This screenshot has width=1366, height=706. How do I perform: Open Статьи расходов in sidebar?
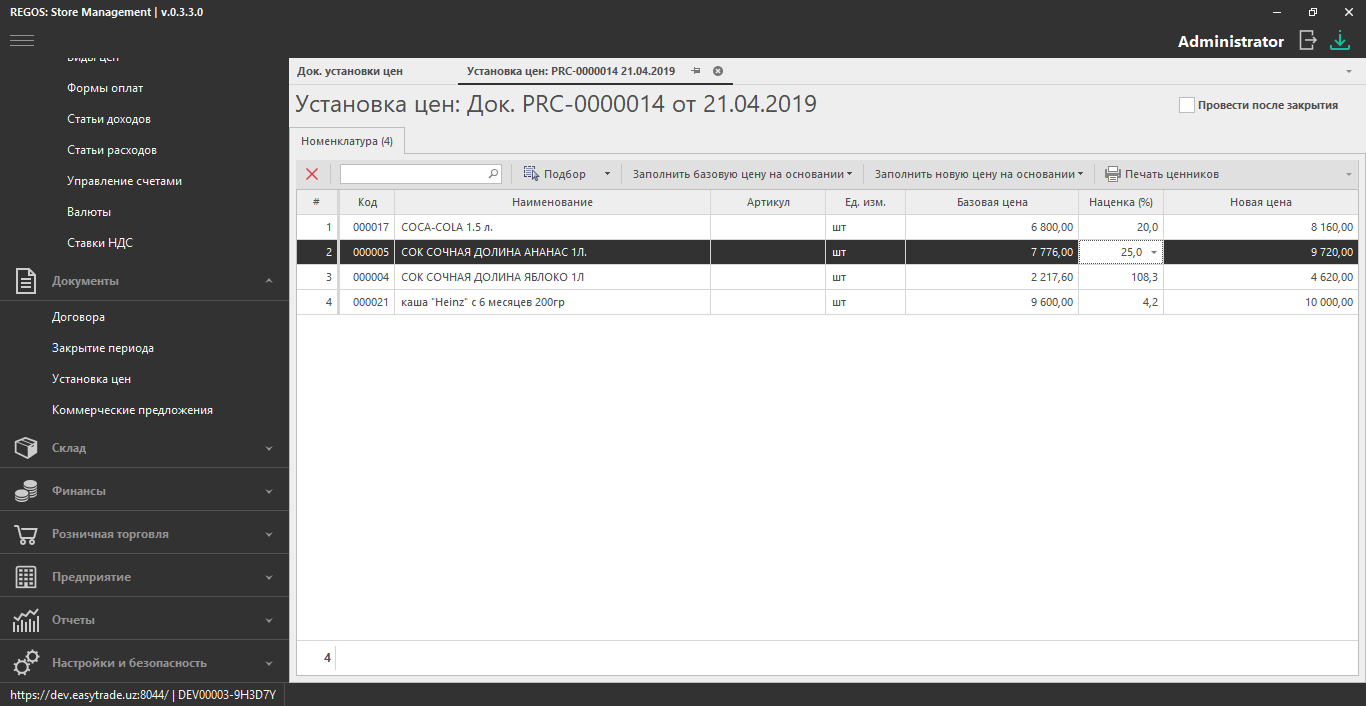[112, 150]
